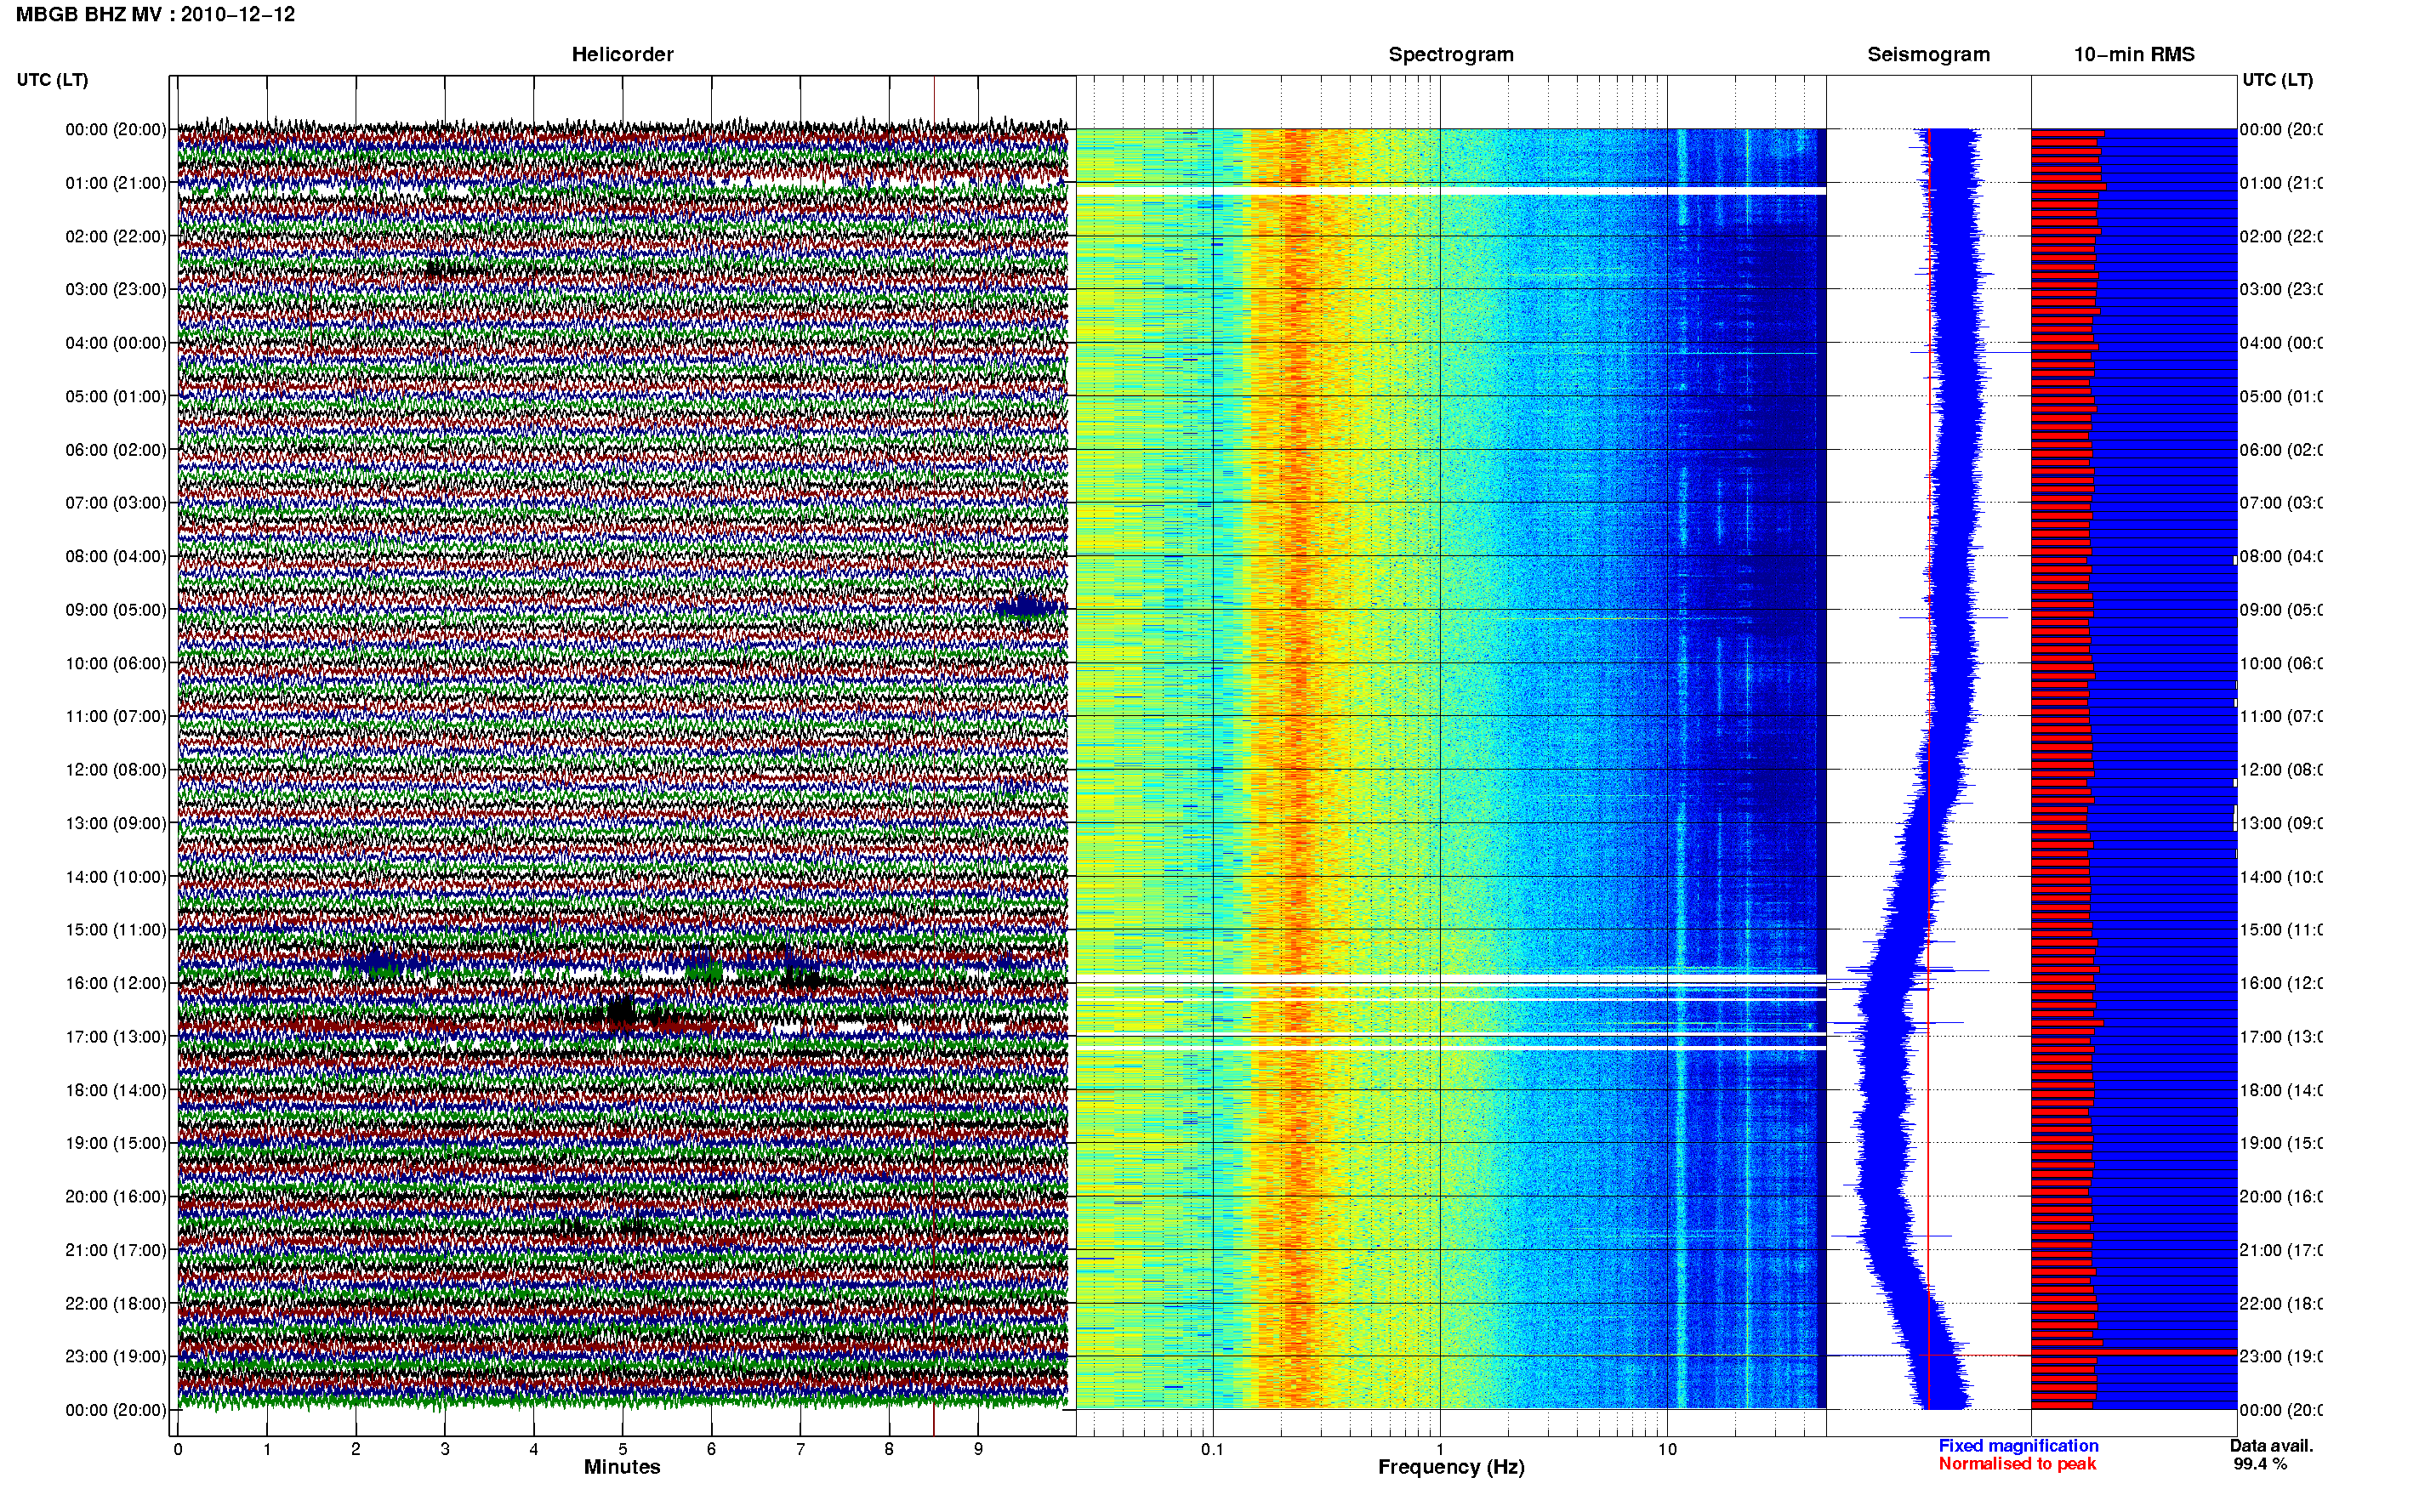This screenshot has height=1512, width=2419.
Task: Click the 'Minutes' axis title
Action: [x=622, y=1467]
